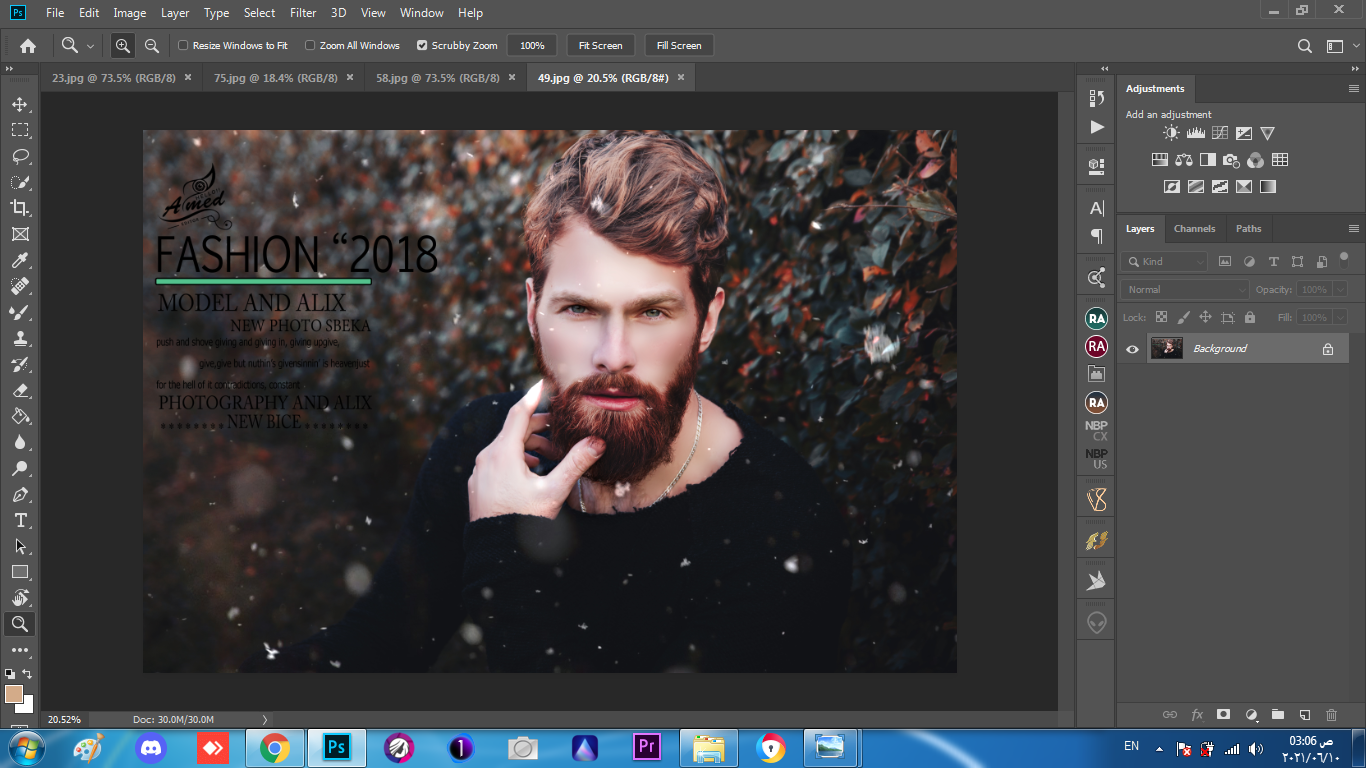
Task: Open the Window menu
Action: click(x=421, y=13)
